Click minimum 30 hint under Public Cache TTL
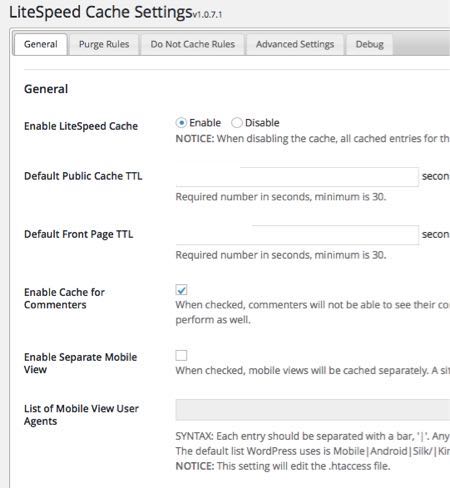Image resolution: width=450 pixels, height=488 pixels. point(281,197)
